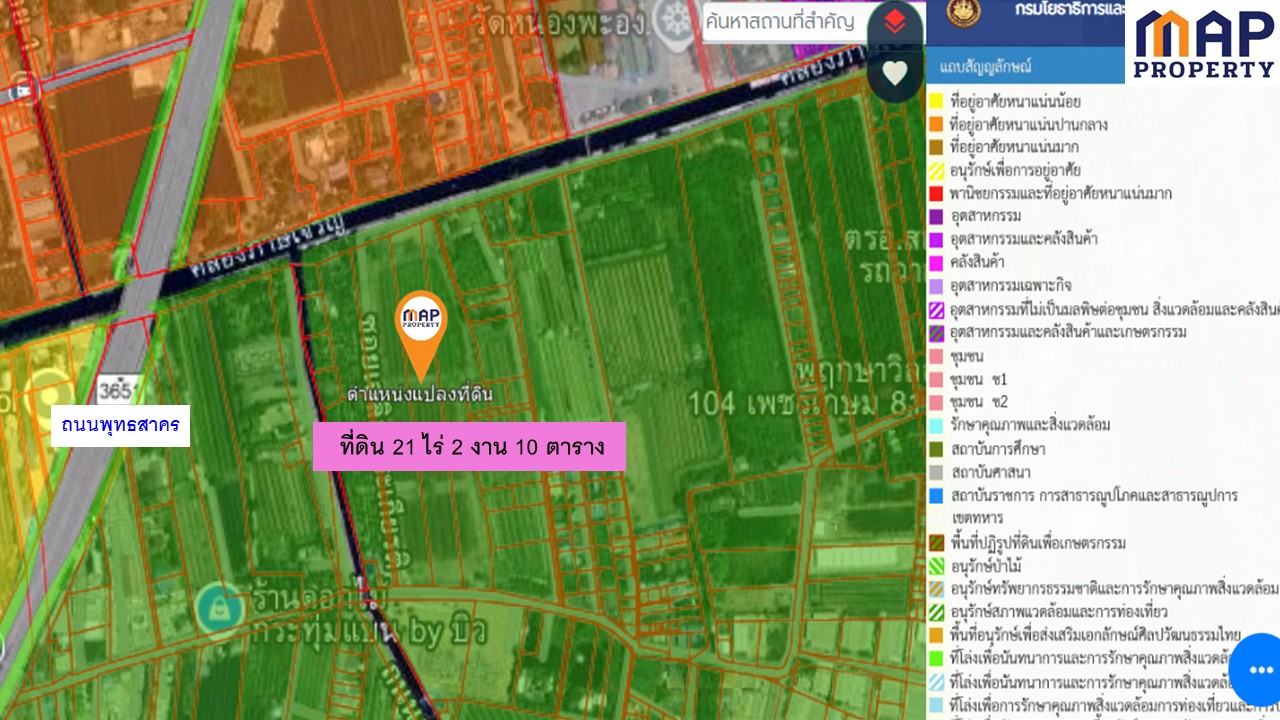Click the blue สถาบันราชการ legend swatch

click(937, 495)
